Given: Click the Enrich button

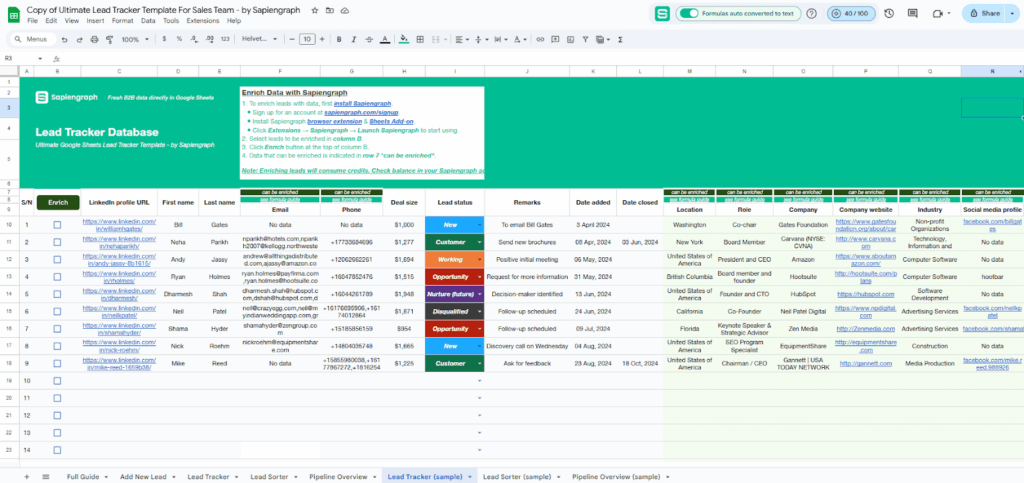Looking at the screenshot, I should click(57, 202).
